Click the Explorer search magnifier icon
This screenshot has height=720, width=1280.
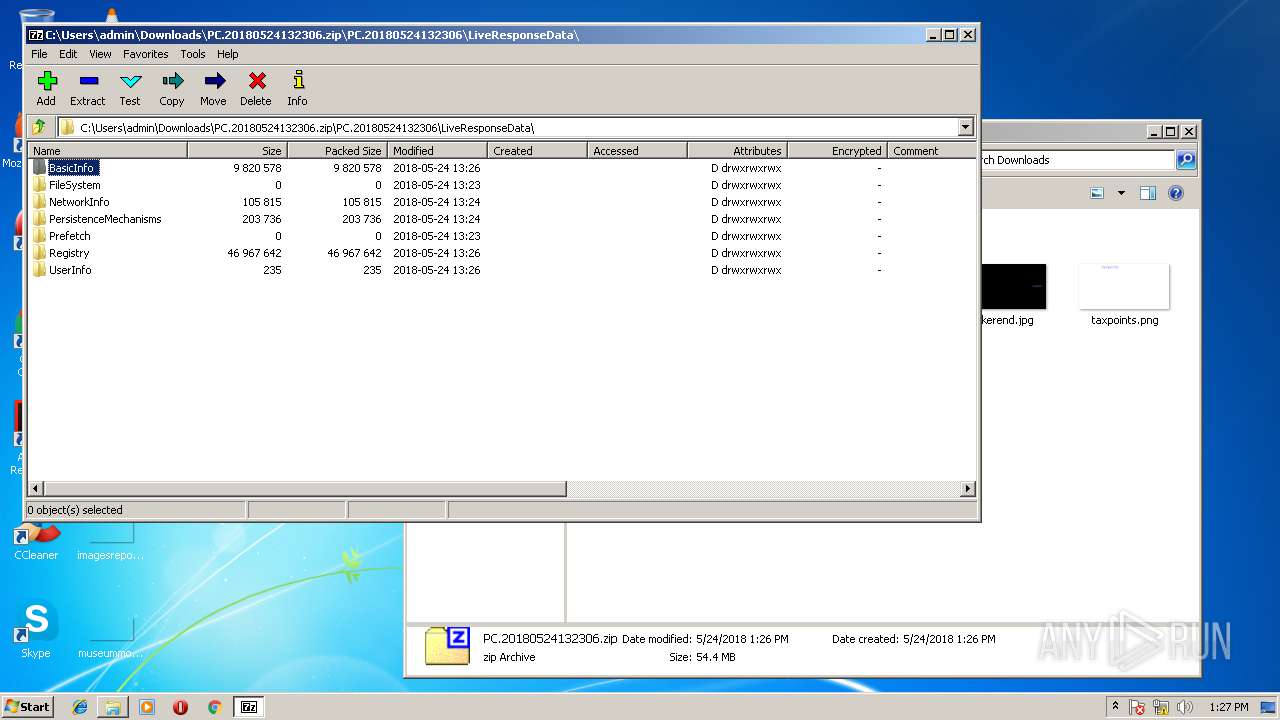point(1185,160)
